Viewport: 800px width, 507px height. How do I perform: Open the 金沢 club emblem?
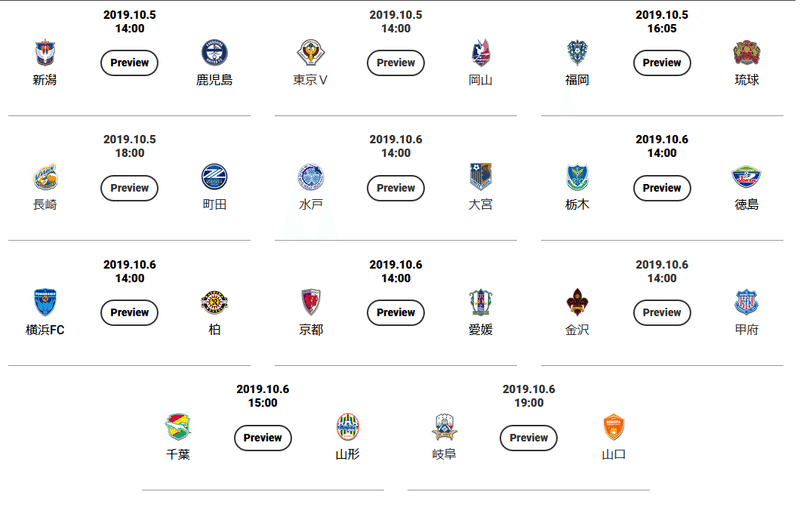coord(577,302)
